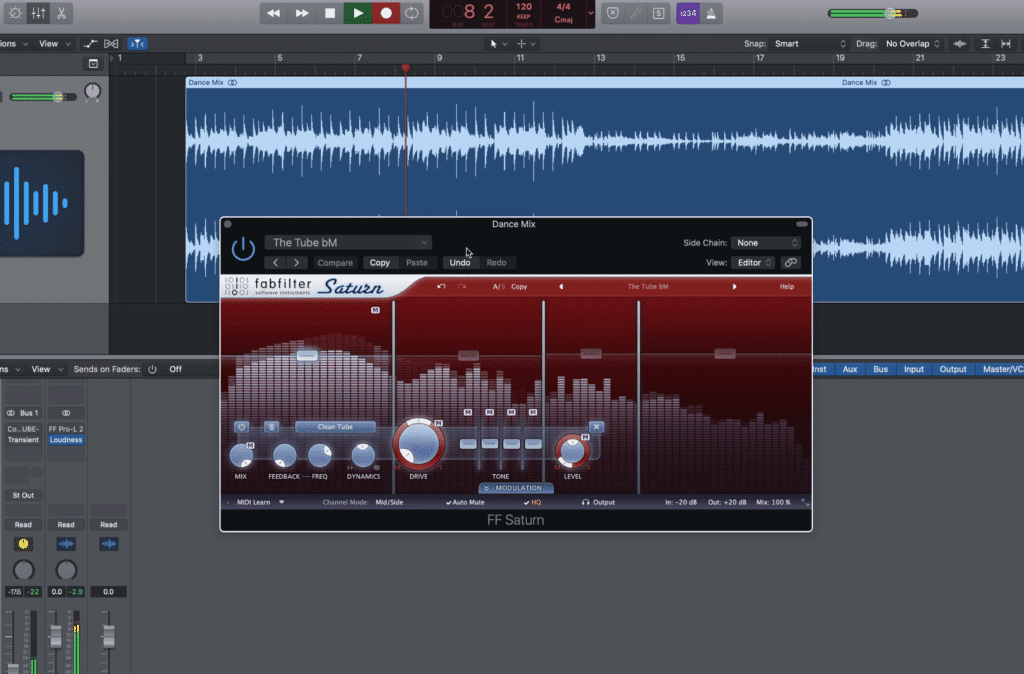
Task: Toggle the Solo S button in control bar
Action: click(658, 13)
